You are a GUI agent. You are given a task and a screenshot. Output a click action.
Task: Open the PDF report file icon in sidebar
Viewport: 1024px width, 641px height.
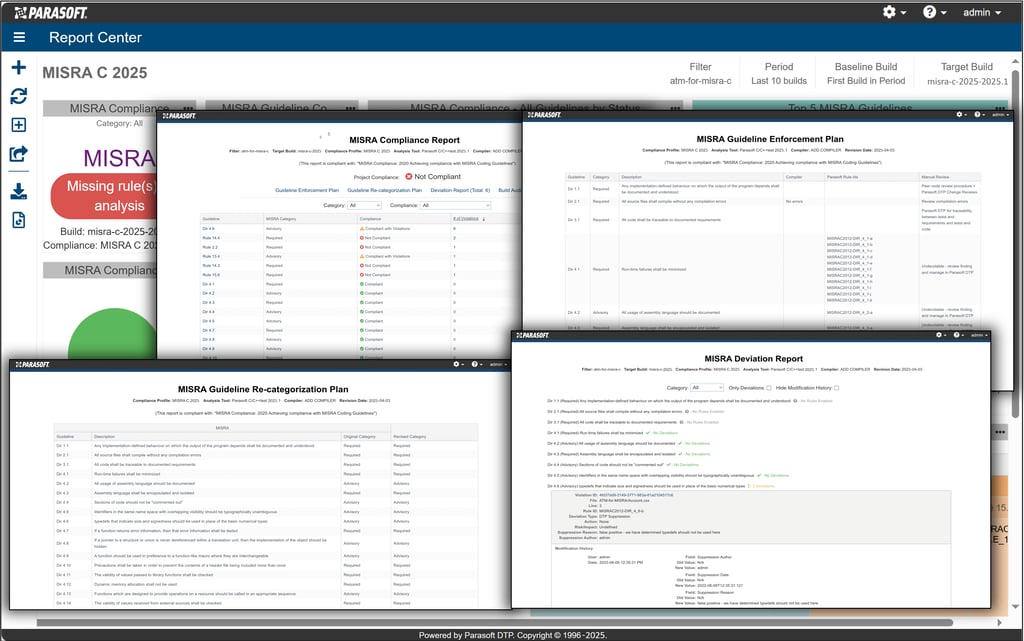point(19,220)
